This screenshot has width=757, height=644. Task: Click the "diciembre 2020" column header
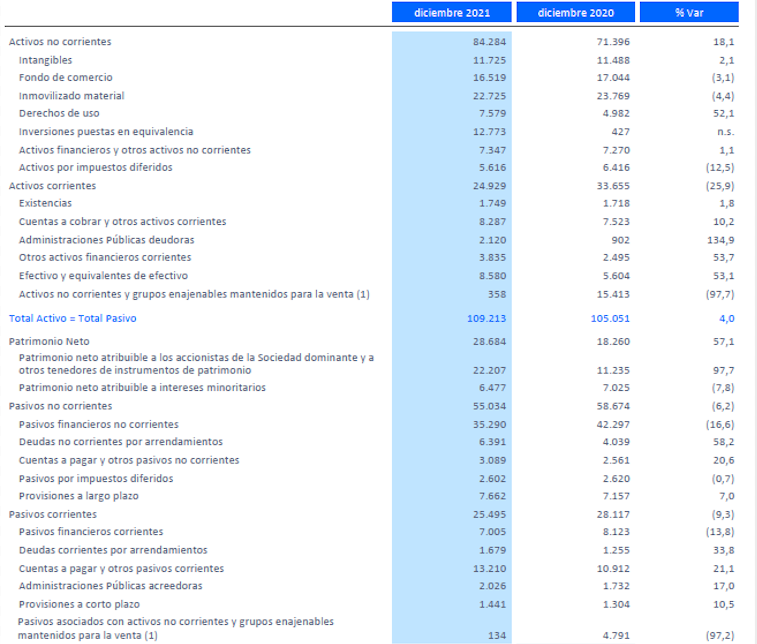(577, 13)
